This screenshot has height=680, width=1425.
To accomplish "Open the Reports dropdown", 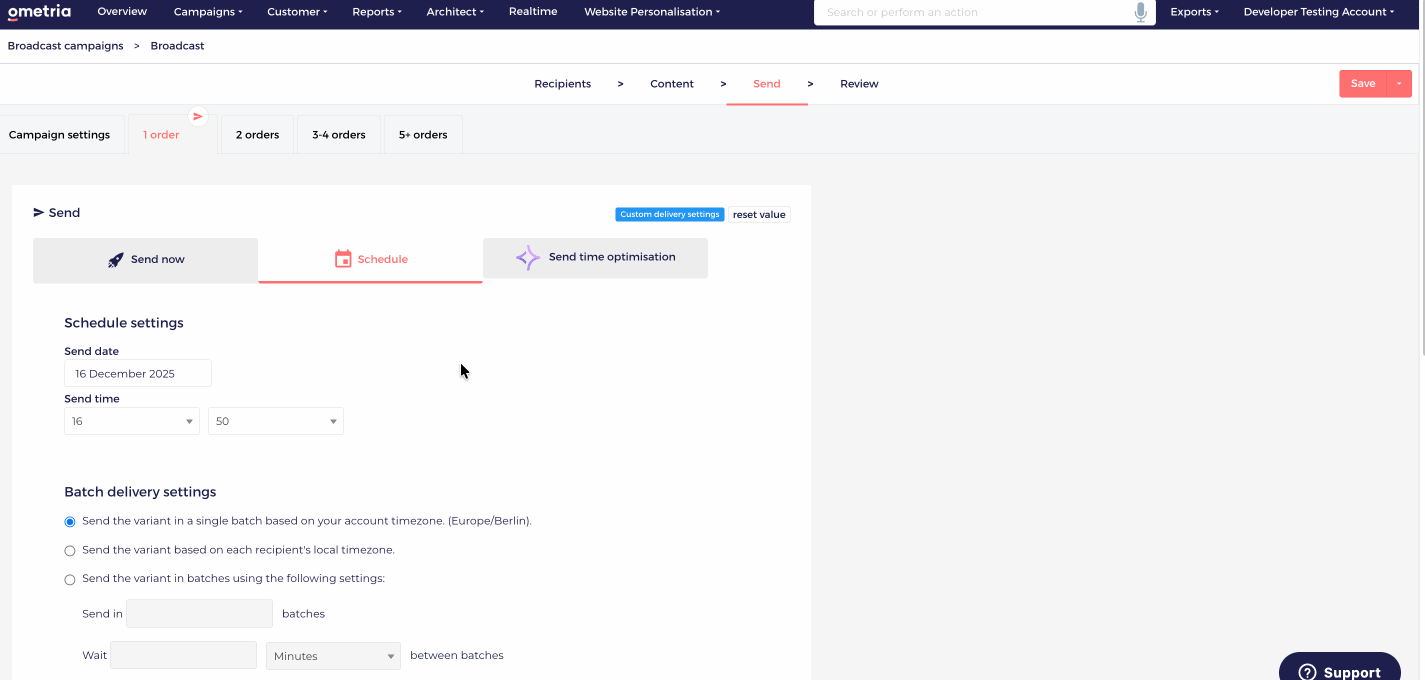I will 377,12.
